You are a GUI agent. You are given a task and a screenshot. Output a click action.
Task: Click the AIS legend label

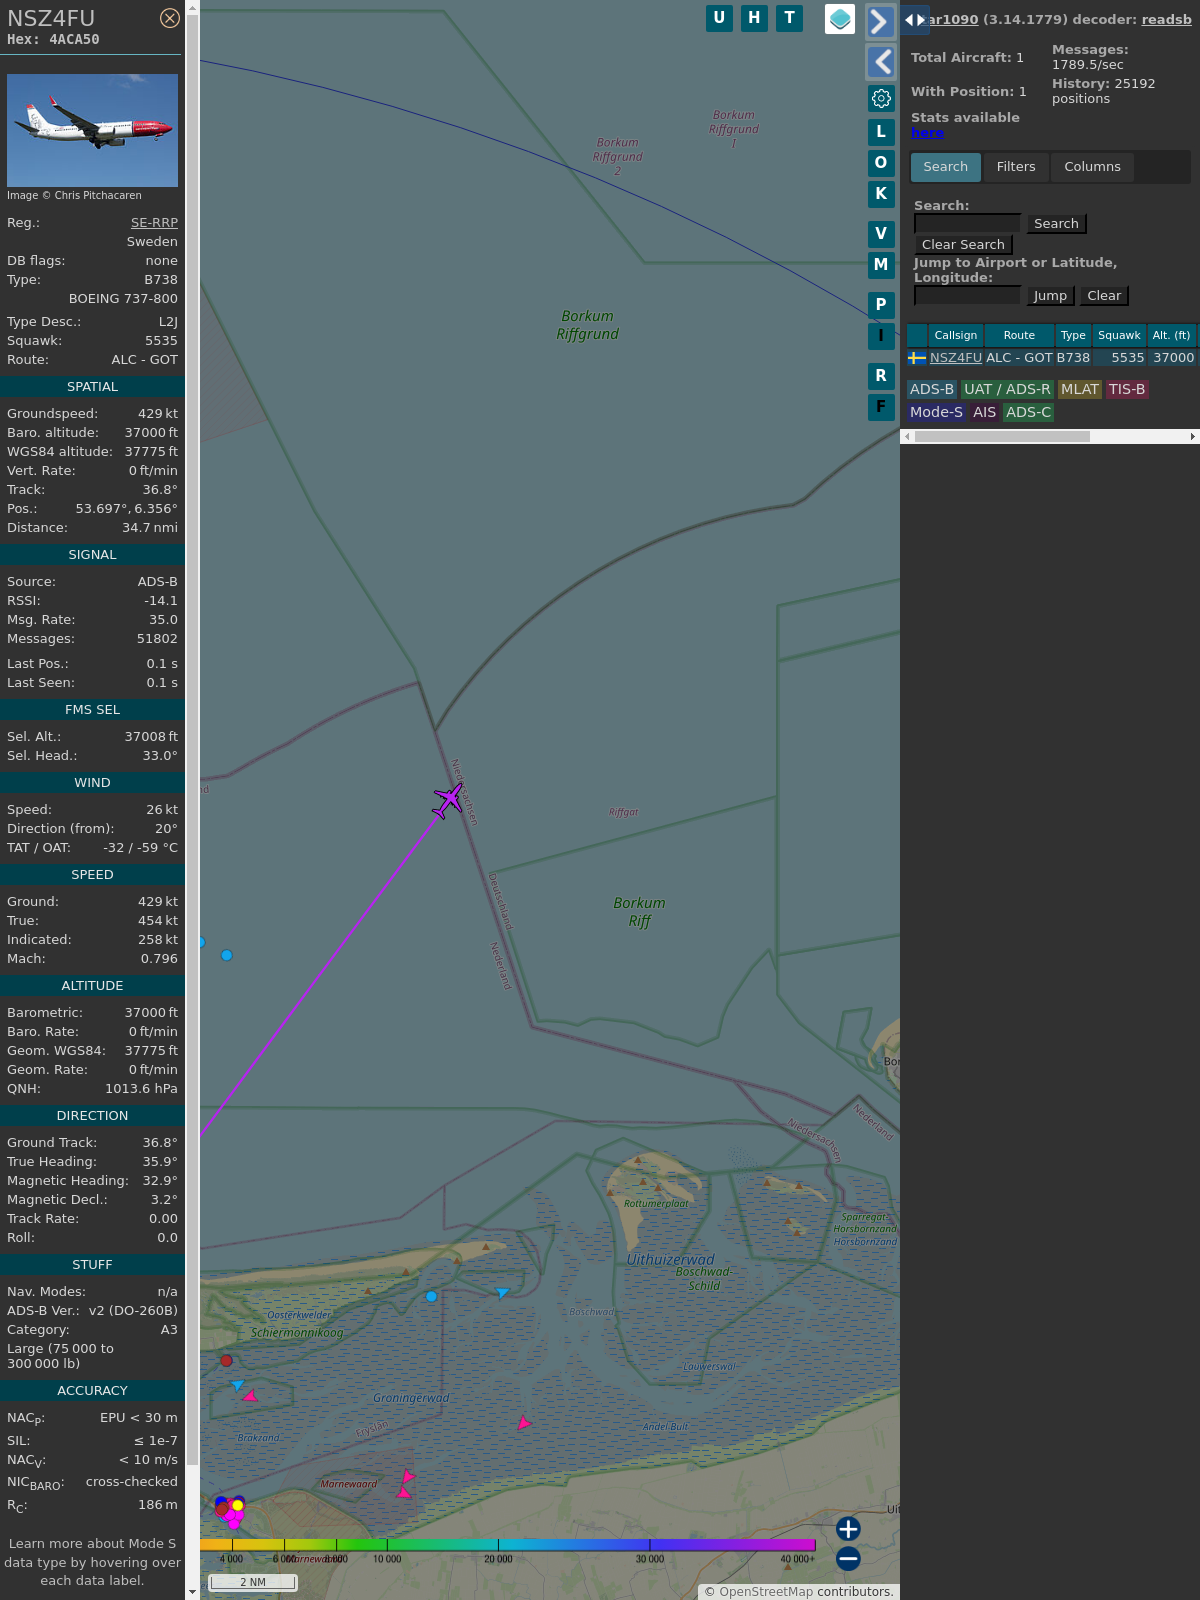[984, 412]
